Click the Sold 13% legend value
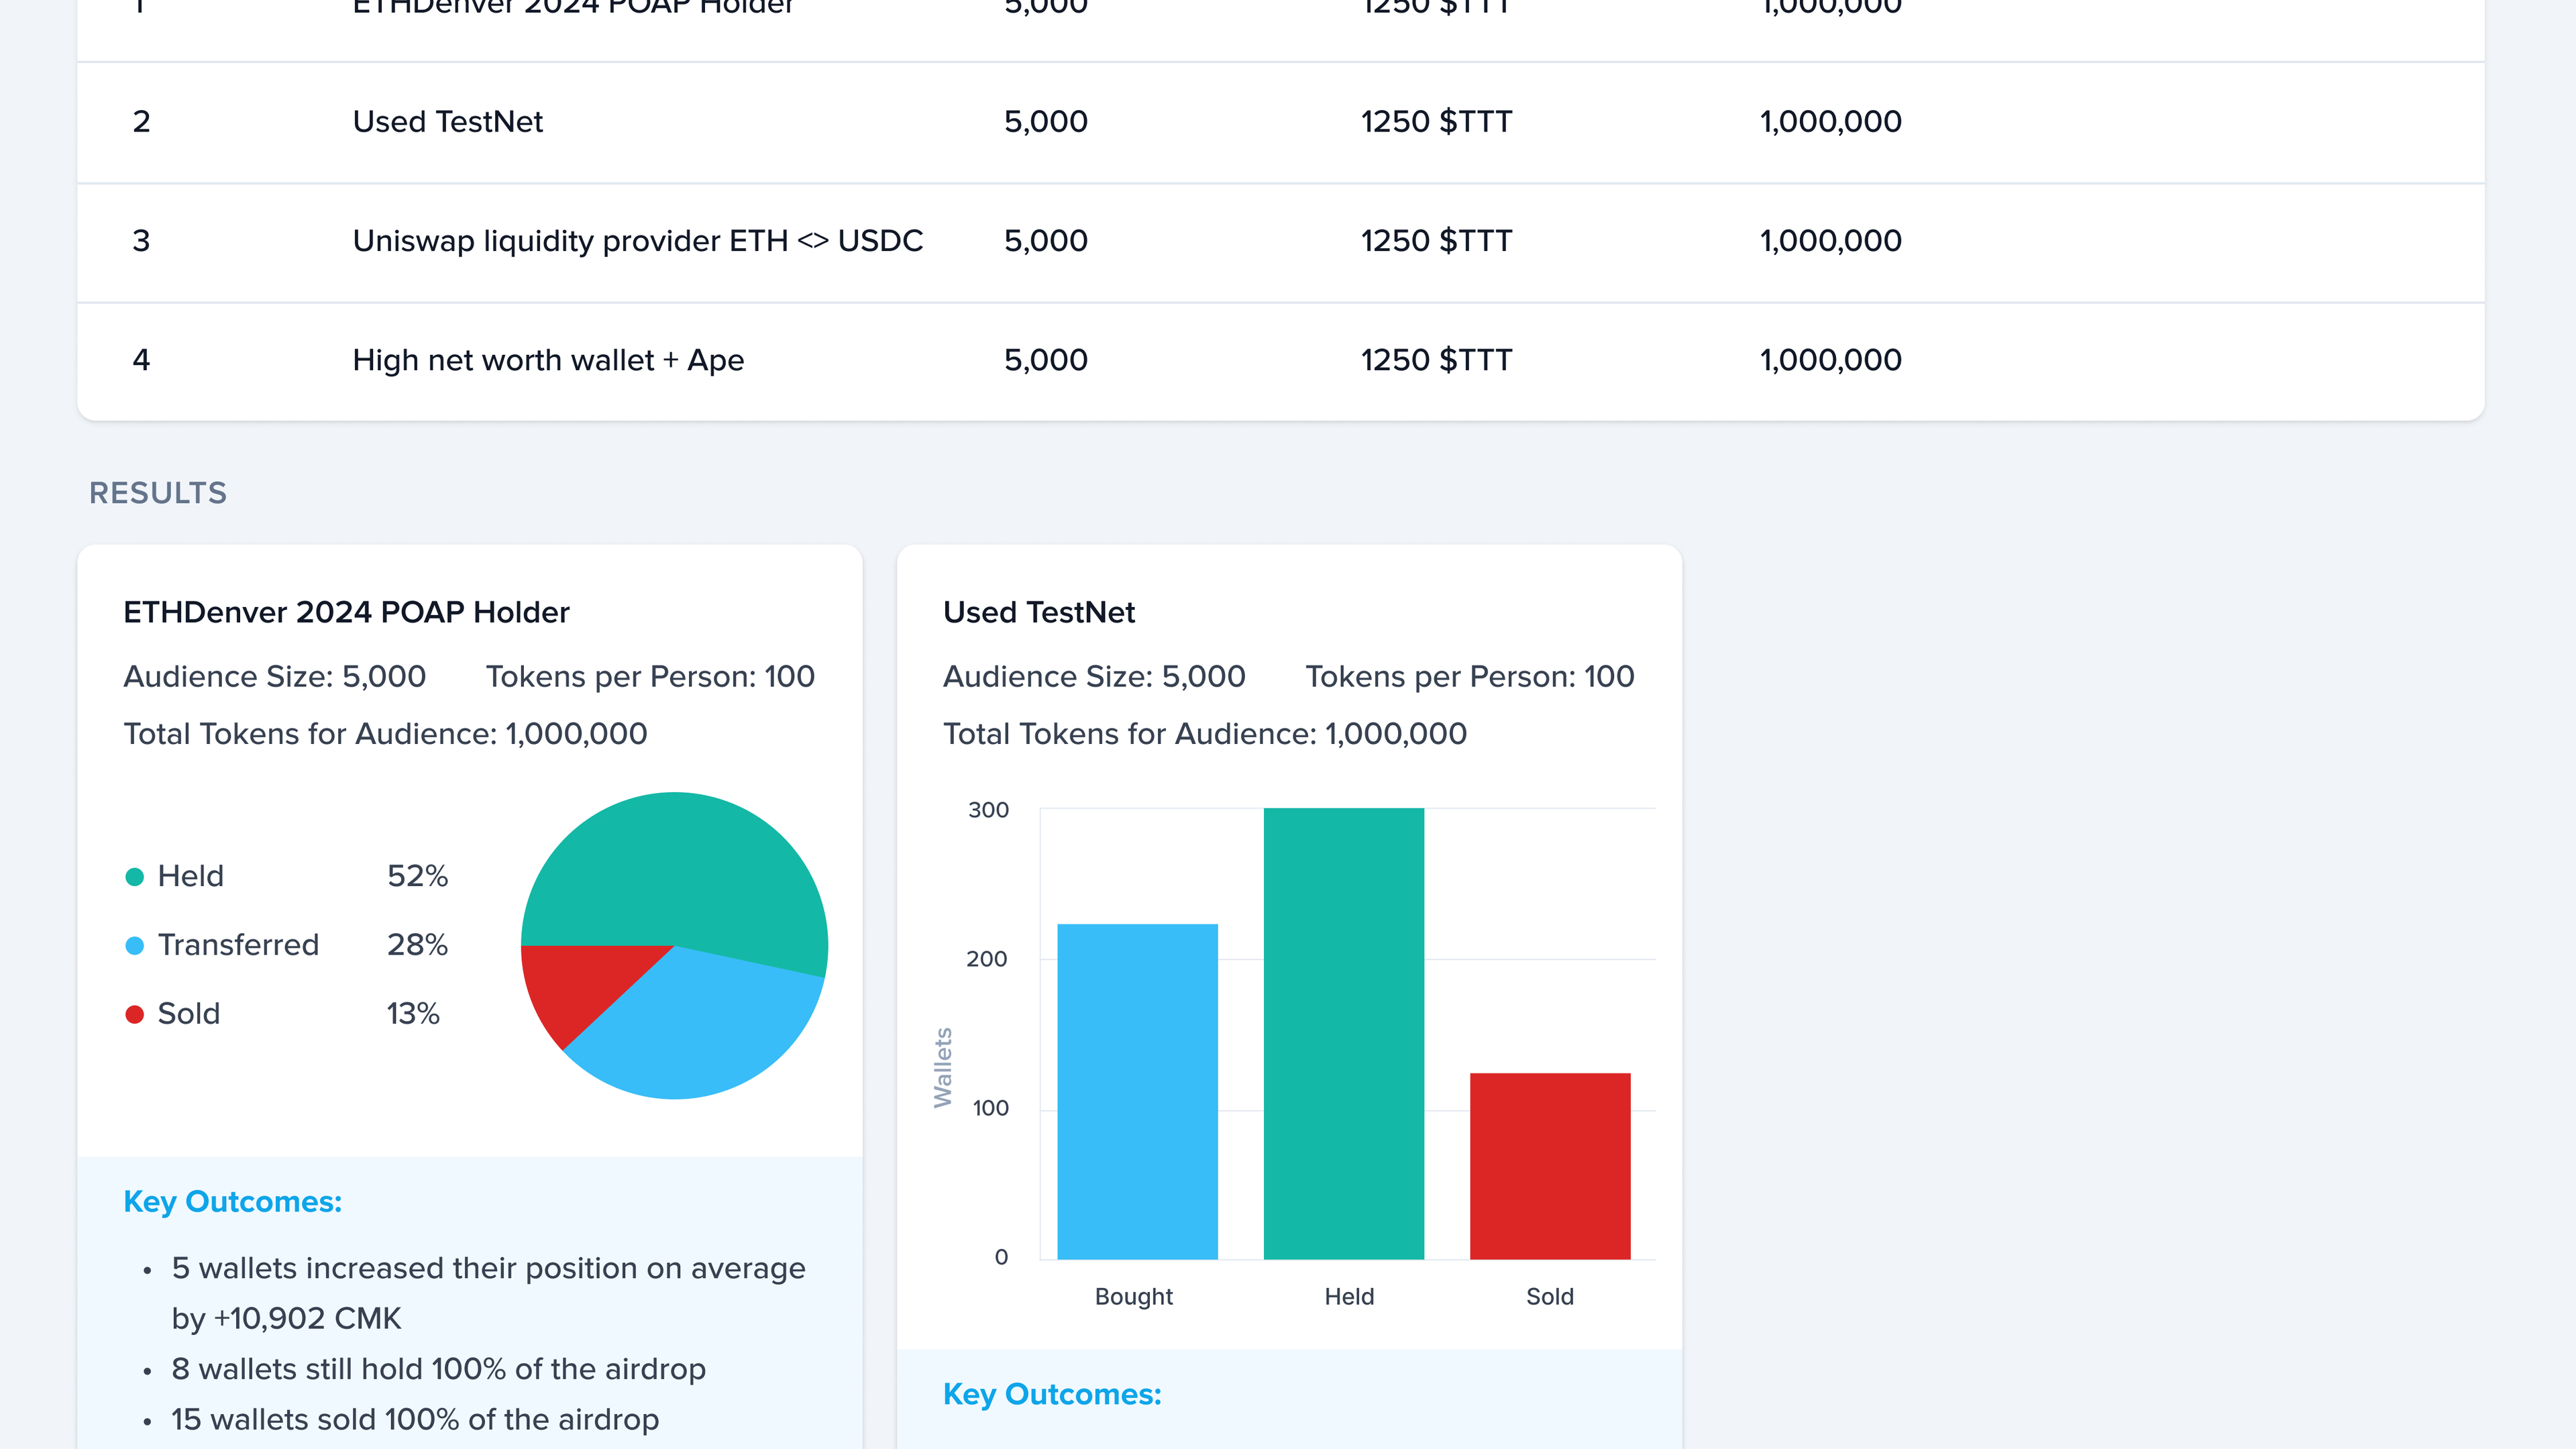2576x1449 pixels. click(x=413, y=1014)
